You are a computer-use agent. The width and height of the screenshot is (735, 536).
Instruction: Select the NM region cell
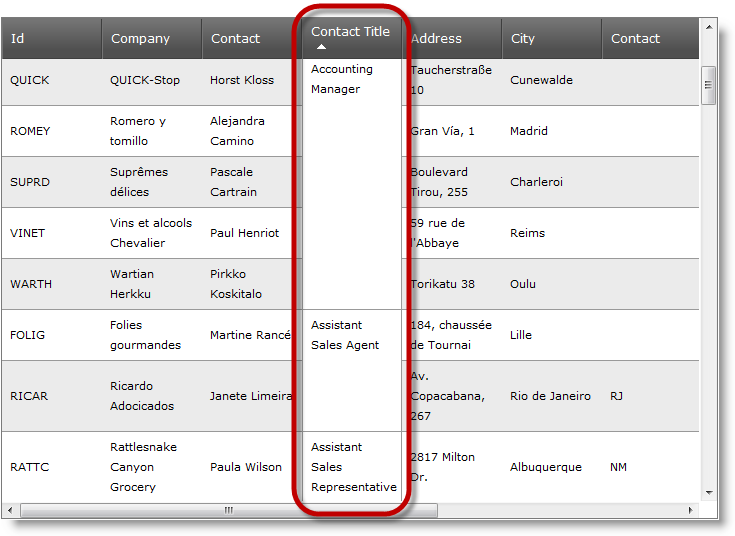[650, 467]
